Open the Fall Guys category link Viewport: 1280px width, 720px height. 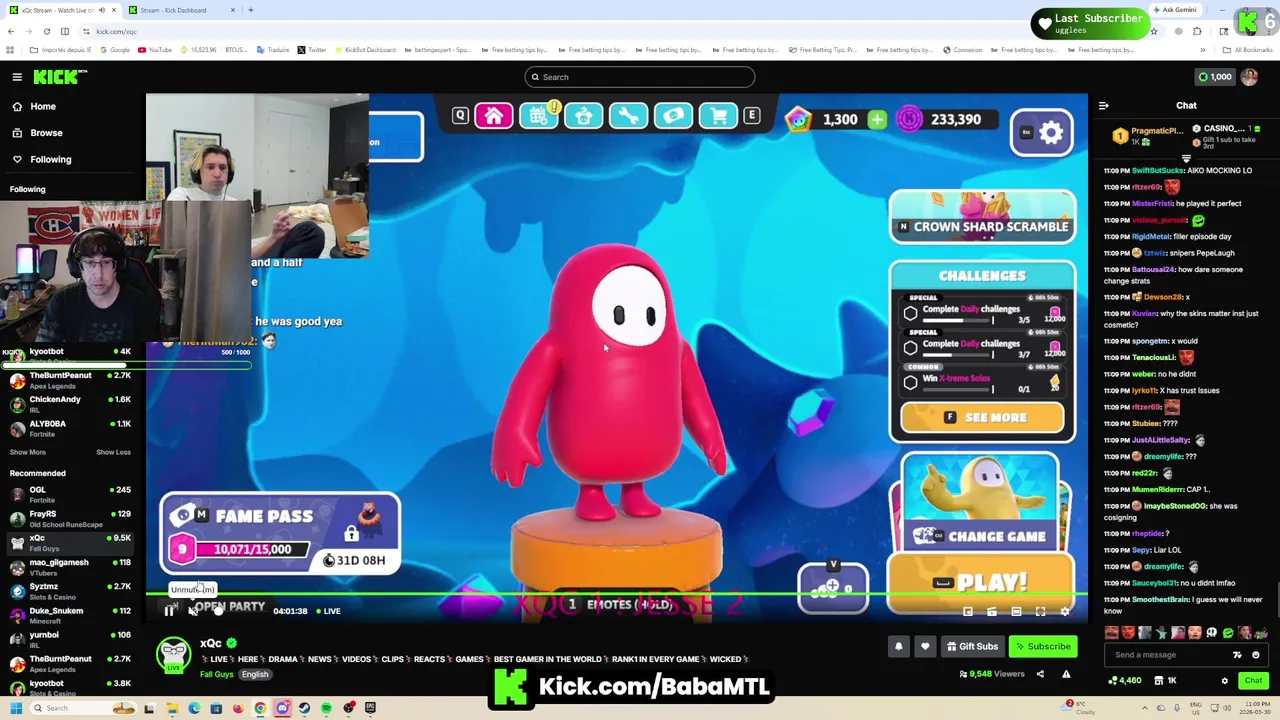click(x=216, y=674)
